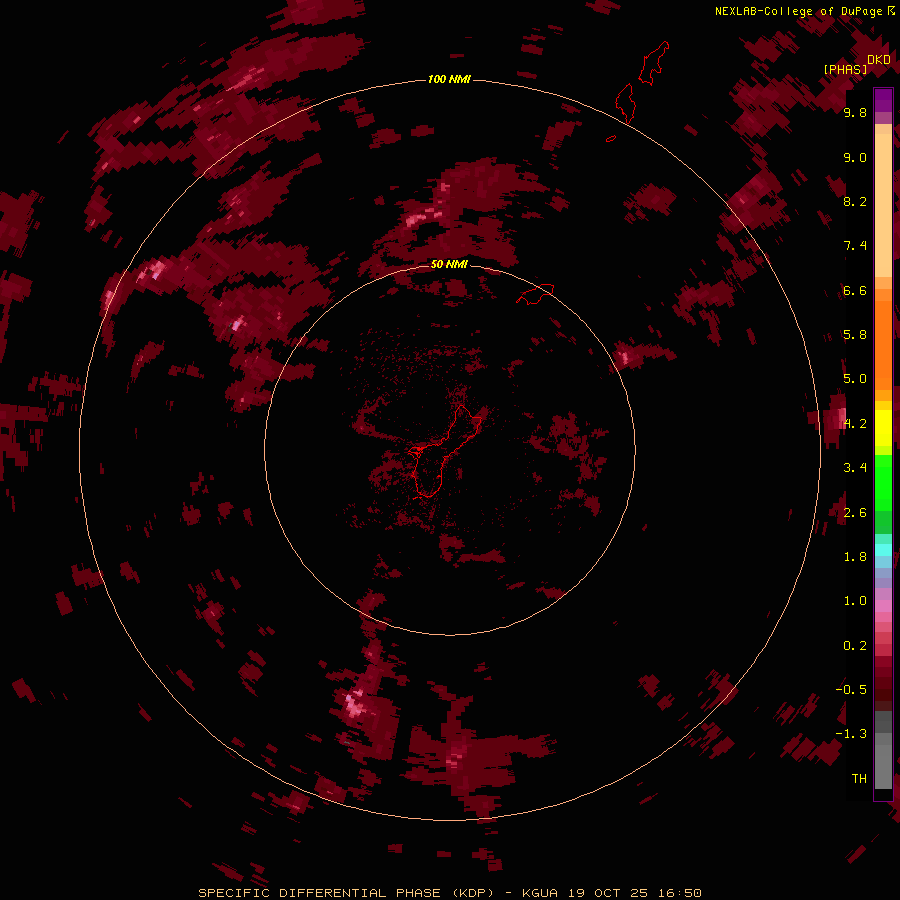Click the 7.4 scale label
The image size is (900, 900).
tap(855, 246)
